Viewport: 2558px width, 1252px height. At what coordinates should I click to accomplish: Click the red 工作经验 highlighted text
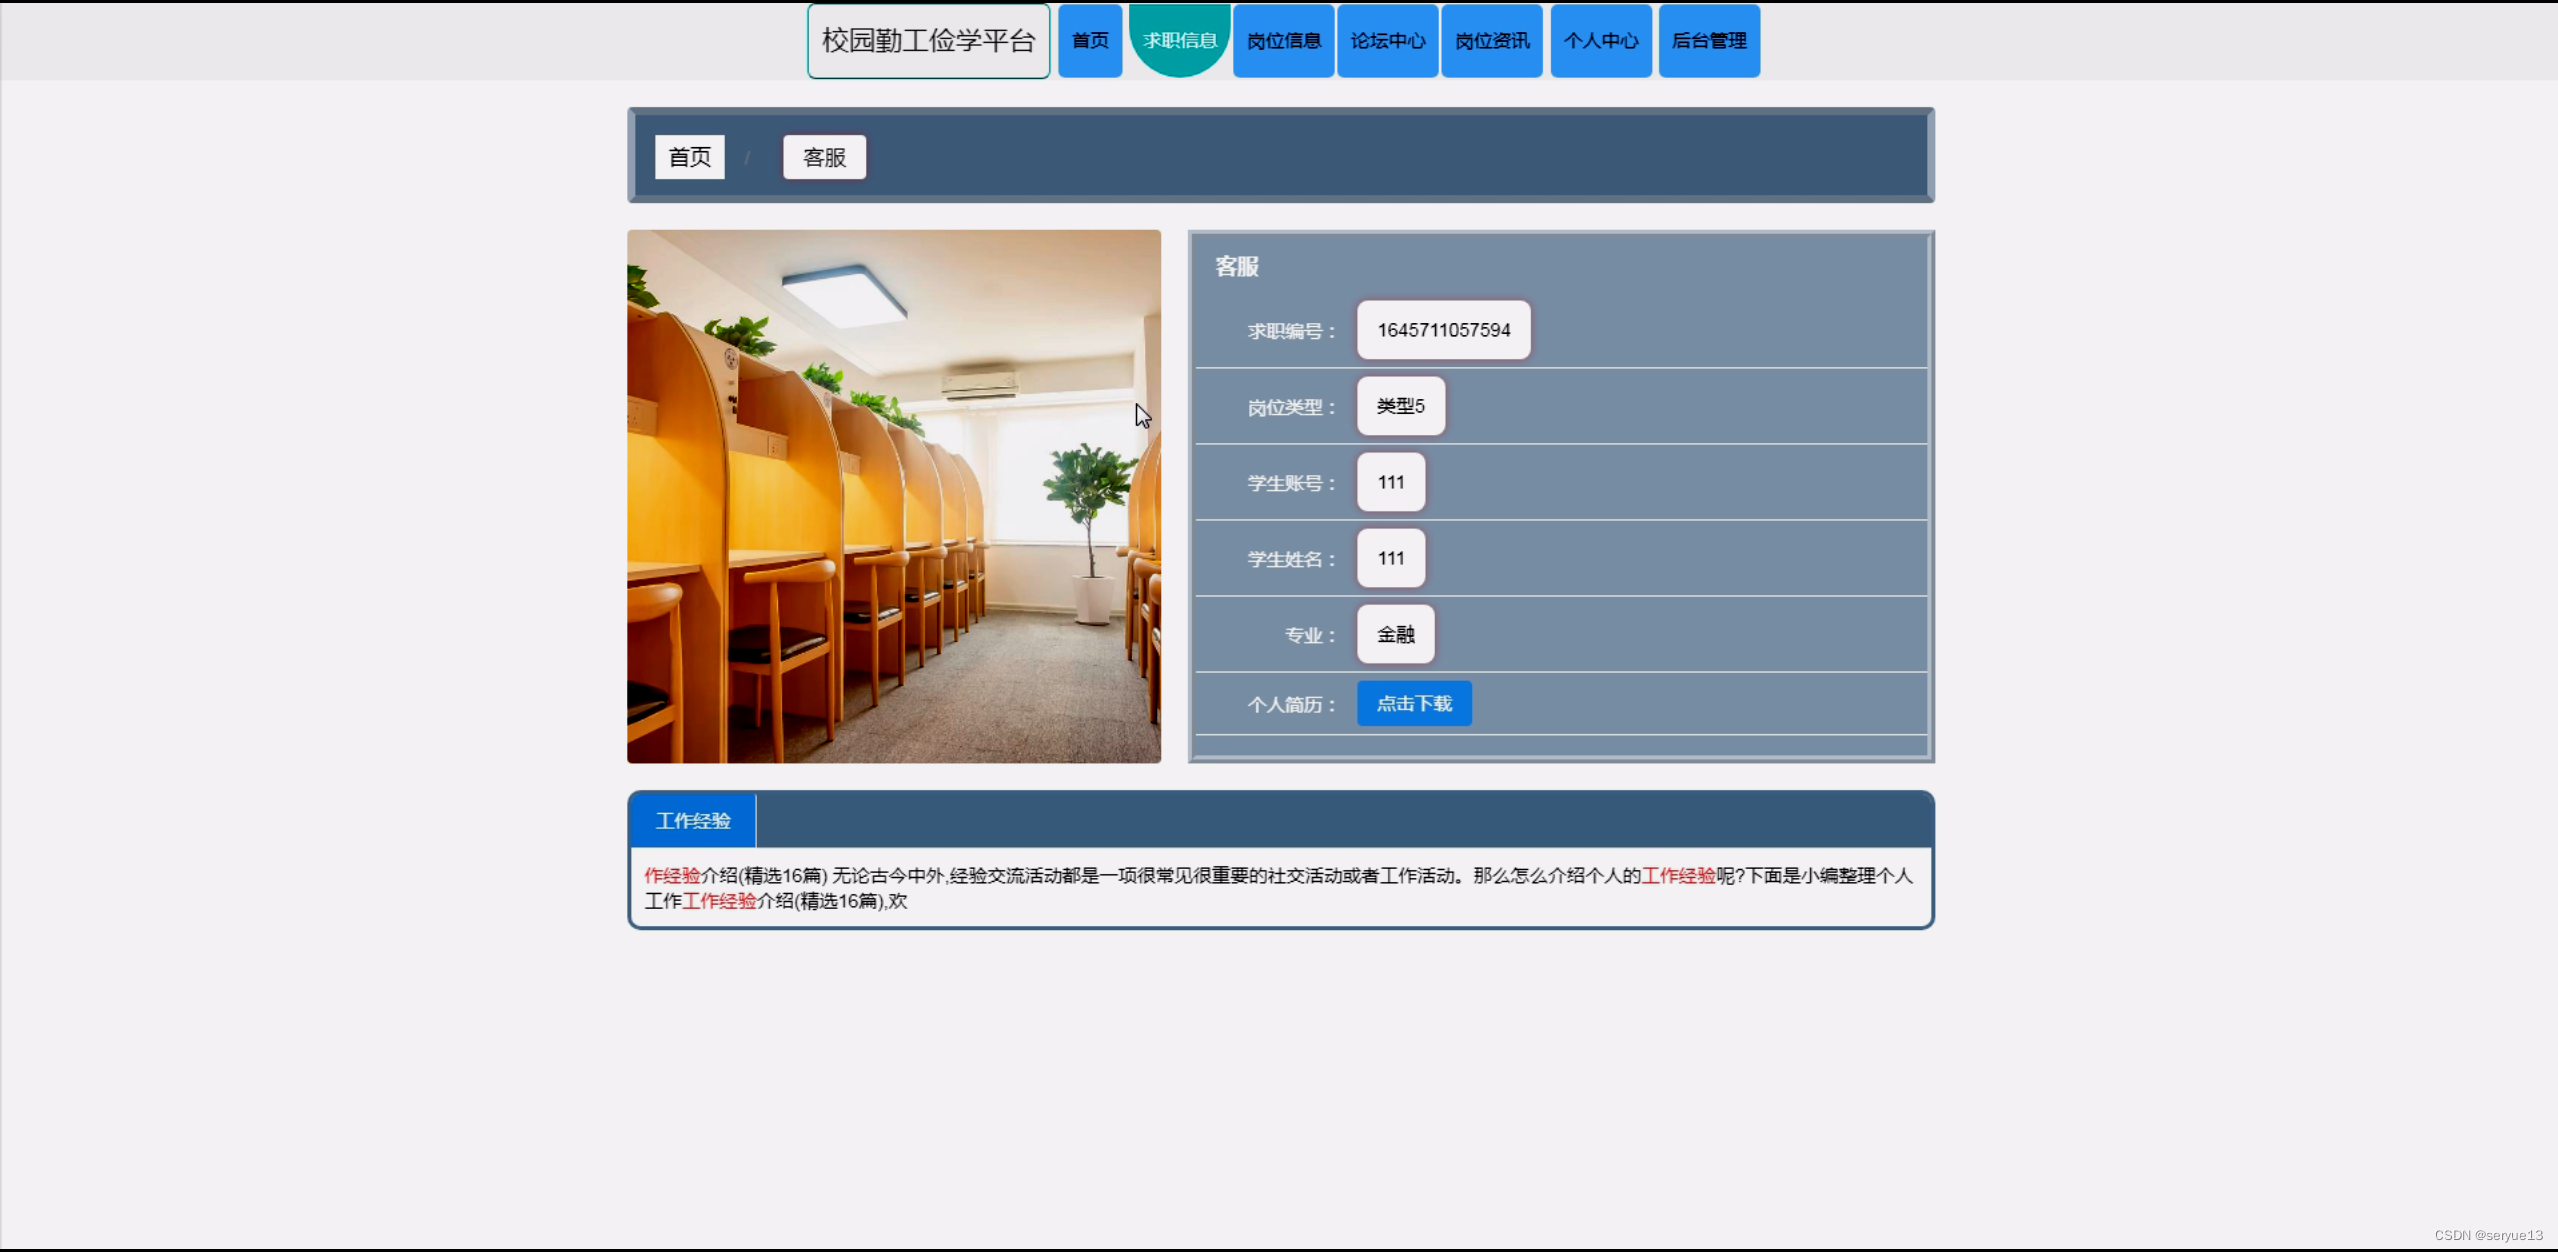coord(1677,874)
